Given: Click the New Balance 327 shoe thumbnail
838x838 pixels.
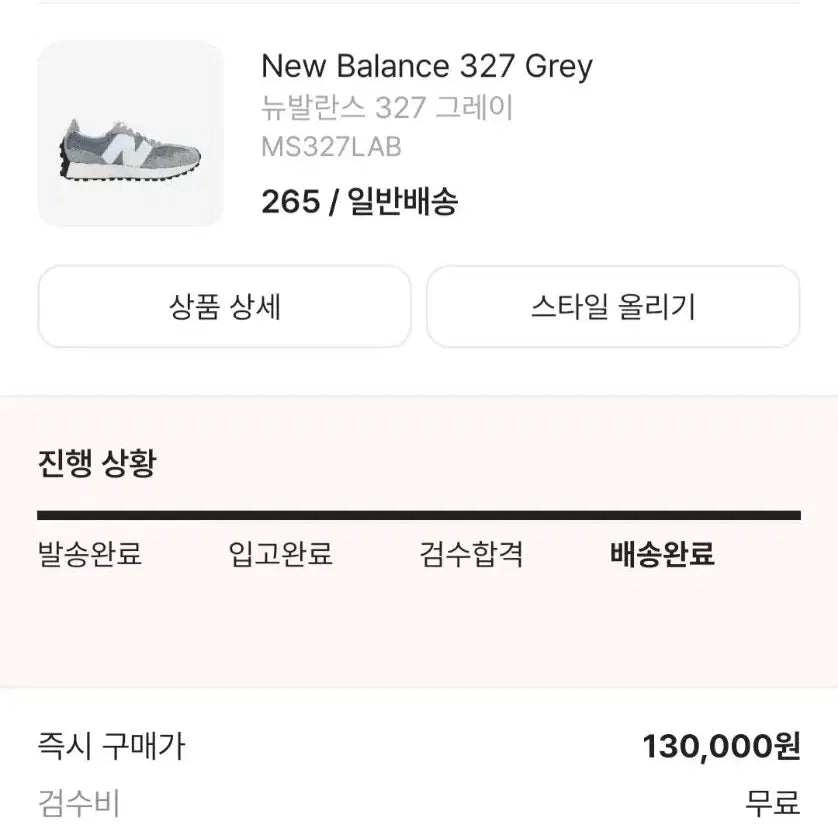Looking at the screenshot, I should coord(131,133).
